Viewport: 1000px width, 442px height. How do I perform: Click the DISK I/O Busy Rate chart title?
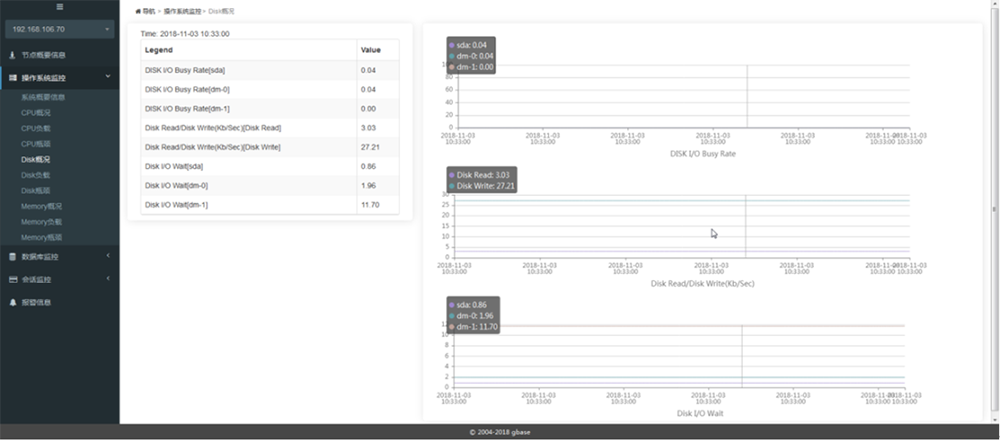point(702,154)
